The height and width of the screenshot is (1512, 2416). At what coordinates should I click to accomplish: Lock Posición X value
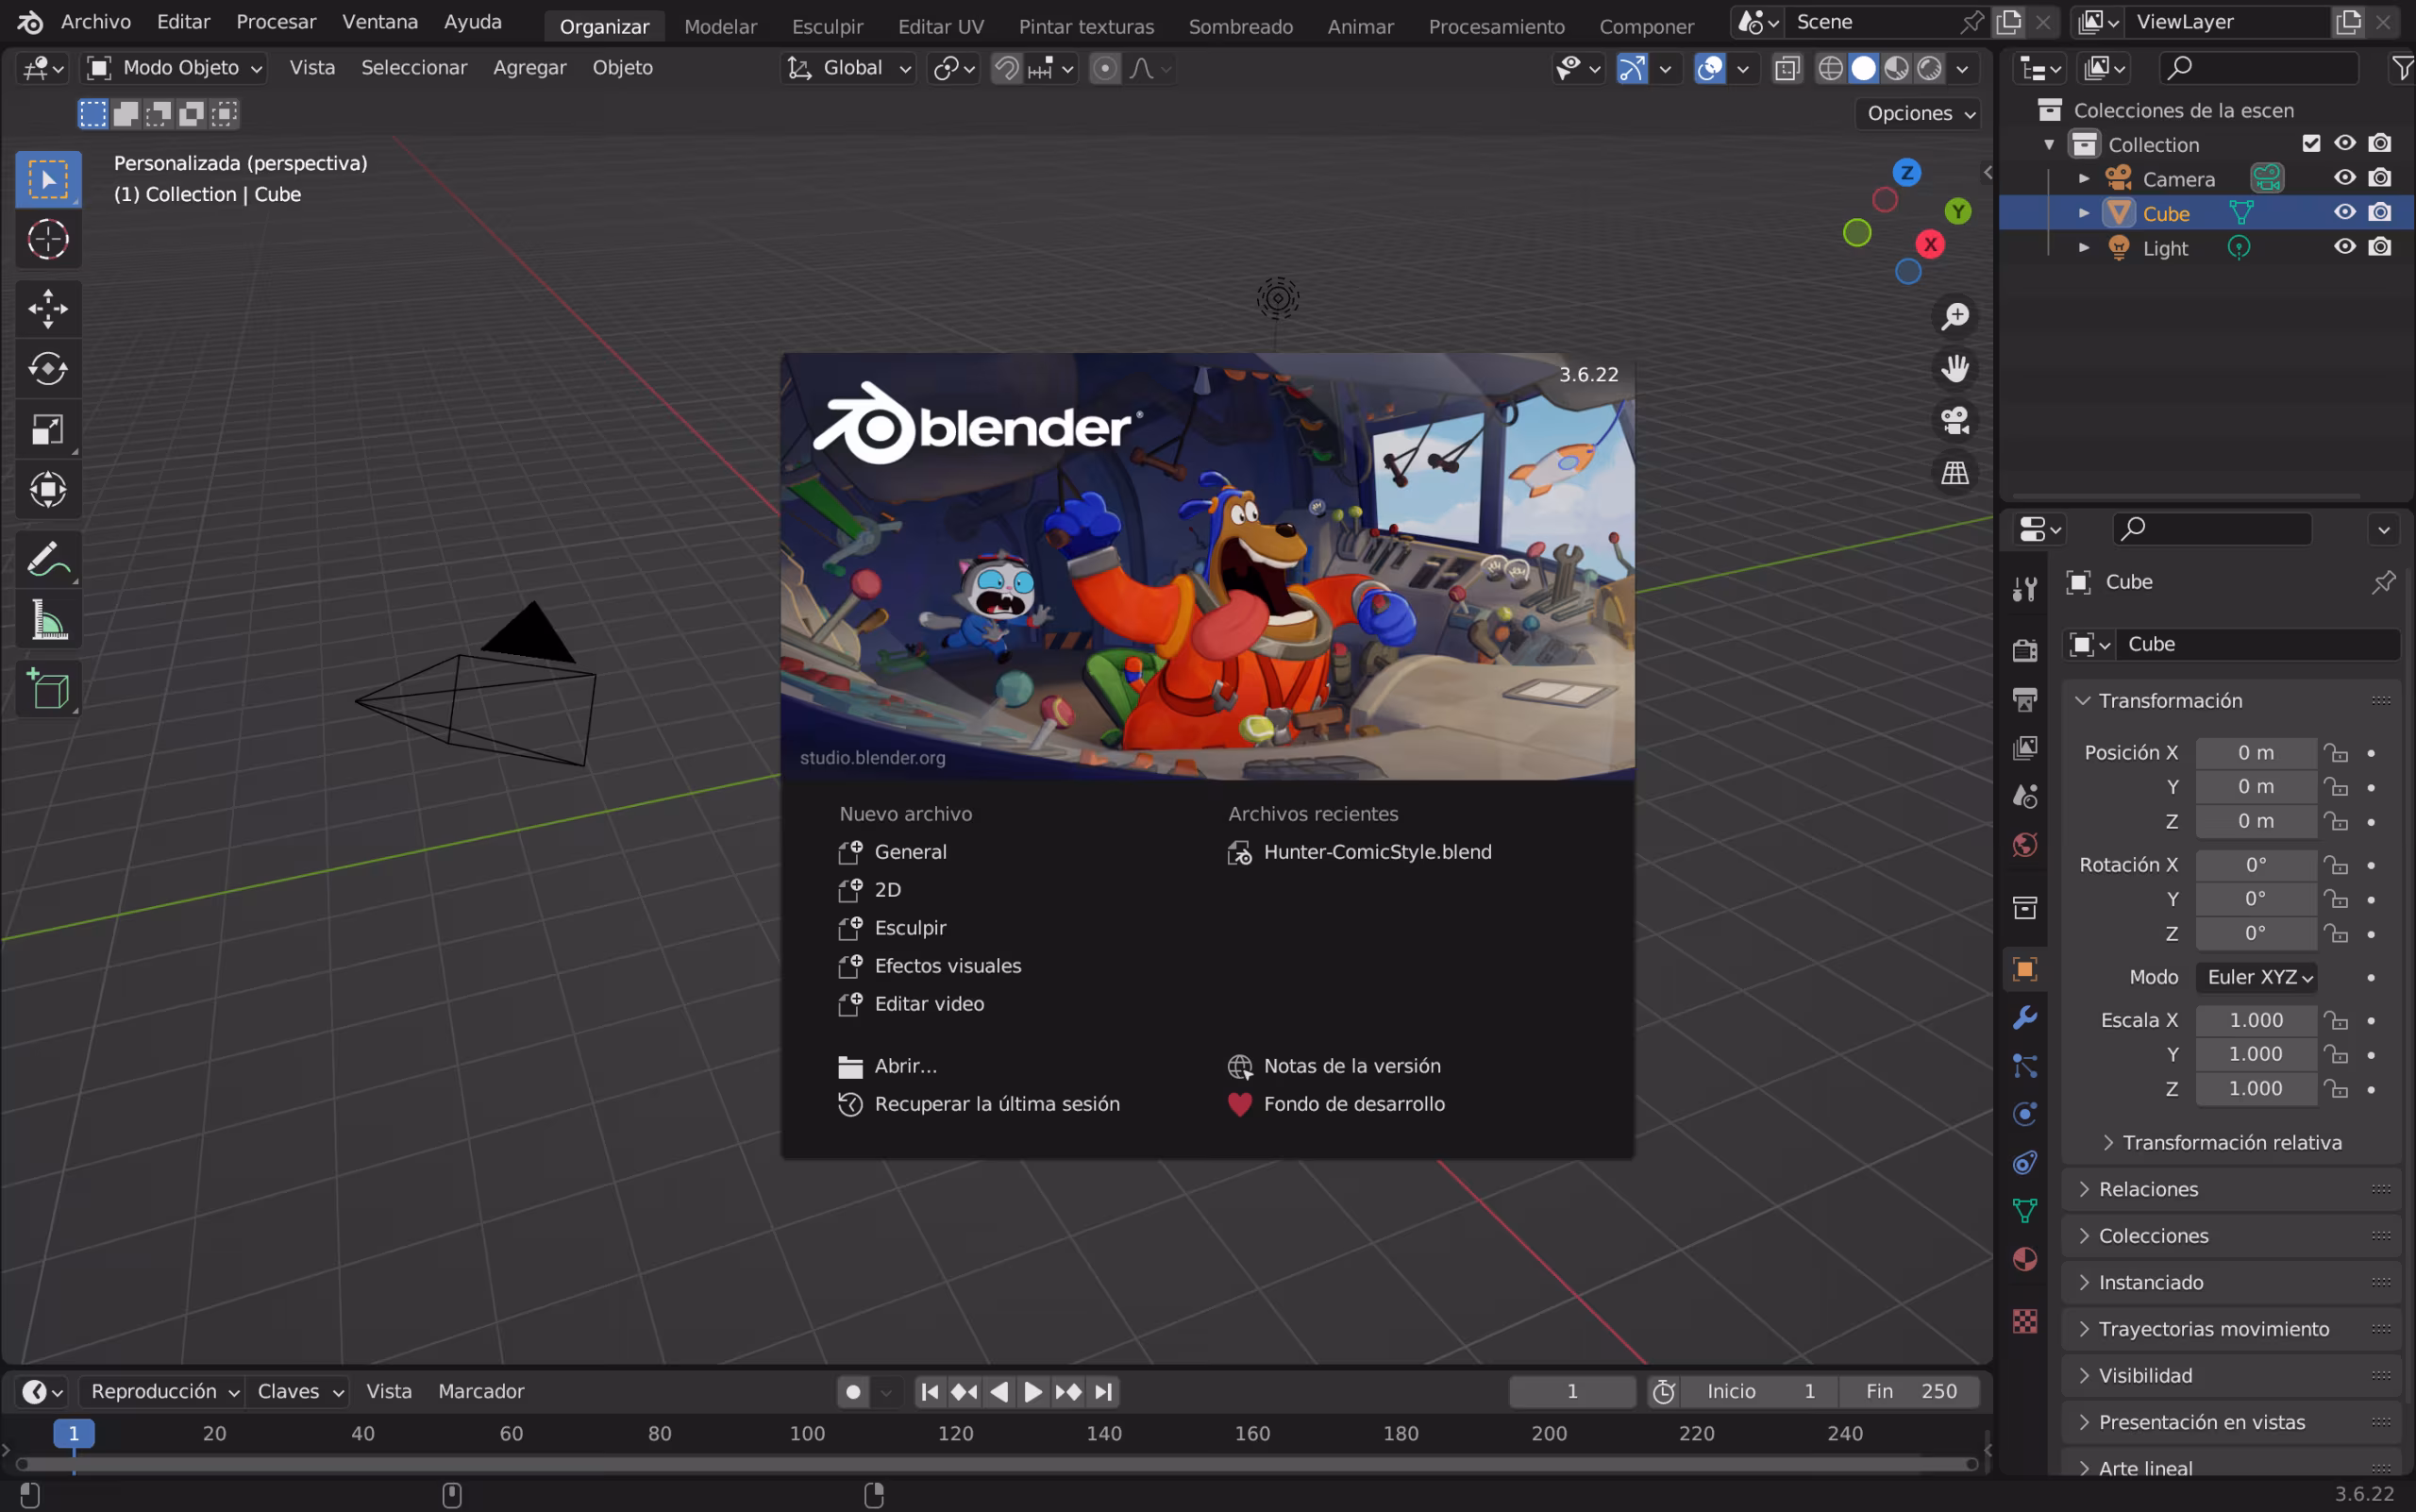(2336, 752)
